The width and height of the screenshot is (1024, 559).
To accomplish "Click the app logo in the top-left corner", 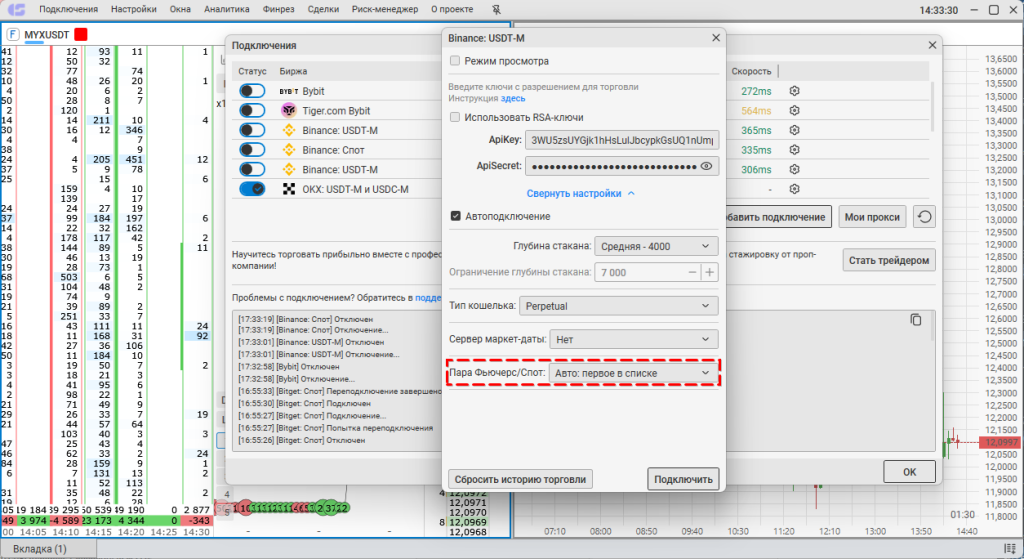I will [x=16, y=10].
